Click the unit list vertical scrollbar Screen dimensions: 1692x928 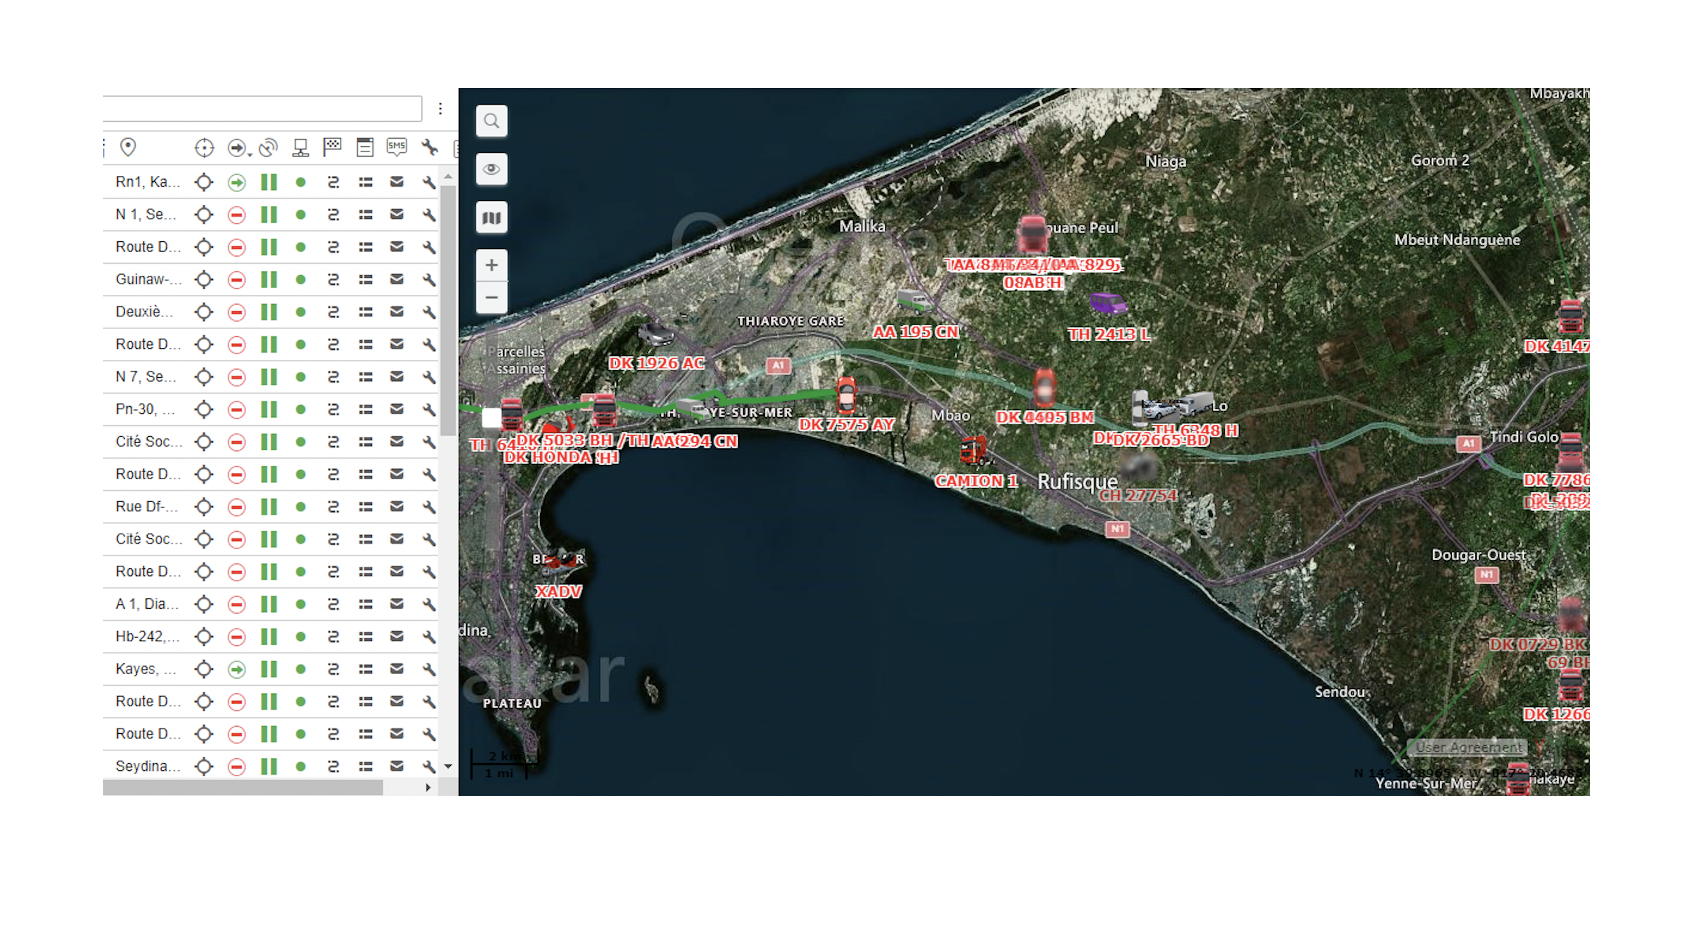coord(448,310)
